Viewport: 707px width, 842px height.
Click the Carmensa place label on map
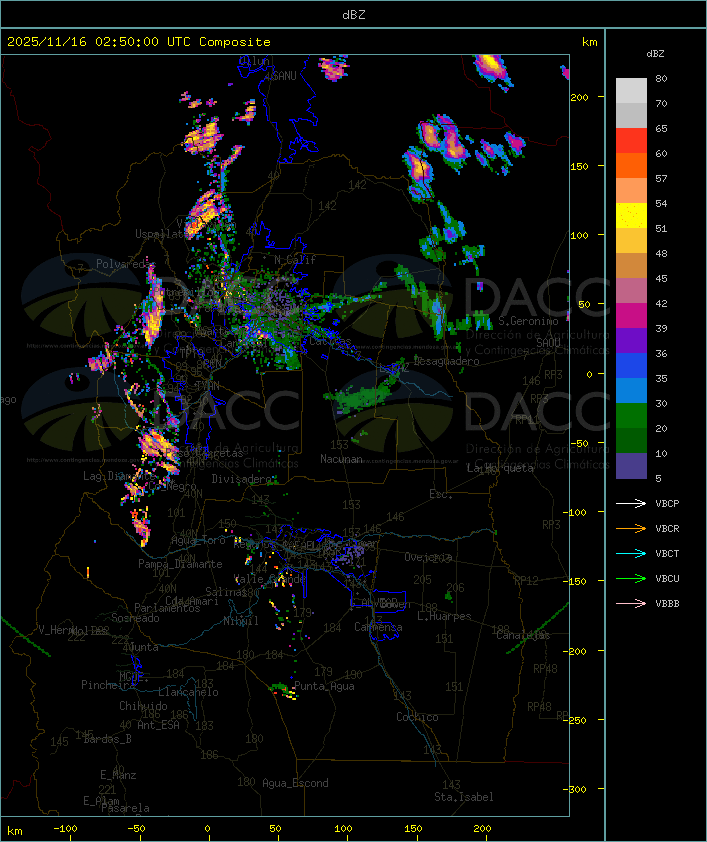[x=378, y=627]
